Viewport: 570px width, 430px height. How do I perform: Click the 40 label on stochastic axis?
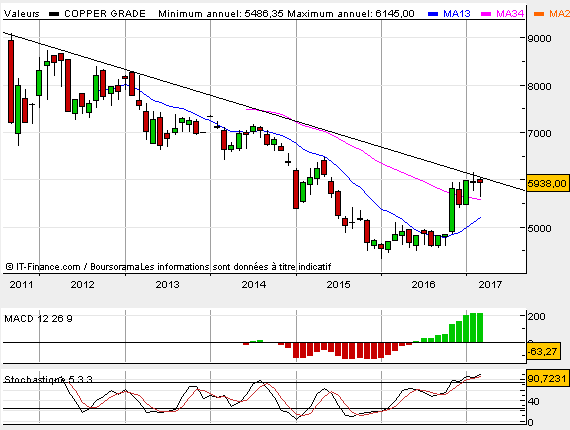(533, 402)
